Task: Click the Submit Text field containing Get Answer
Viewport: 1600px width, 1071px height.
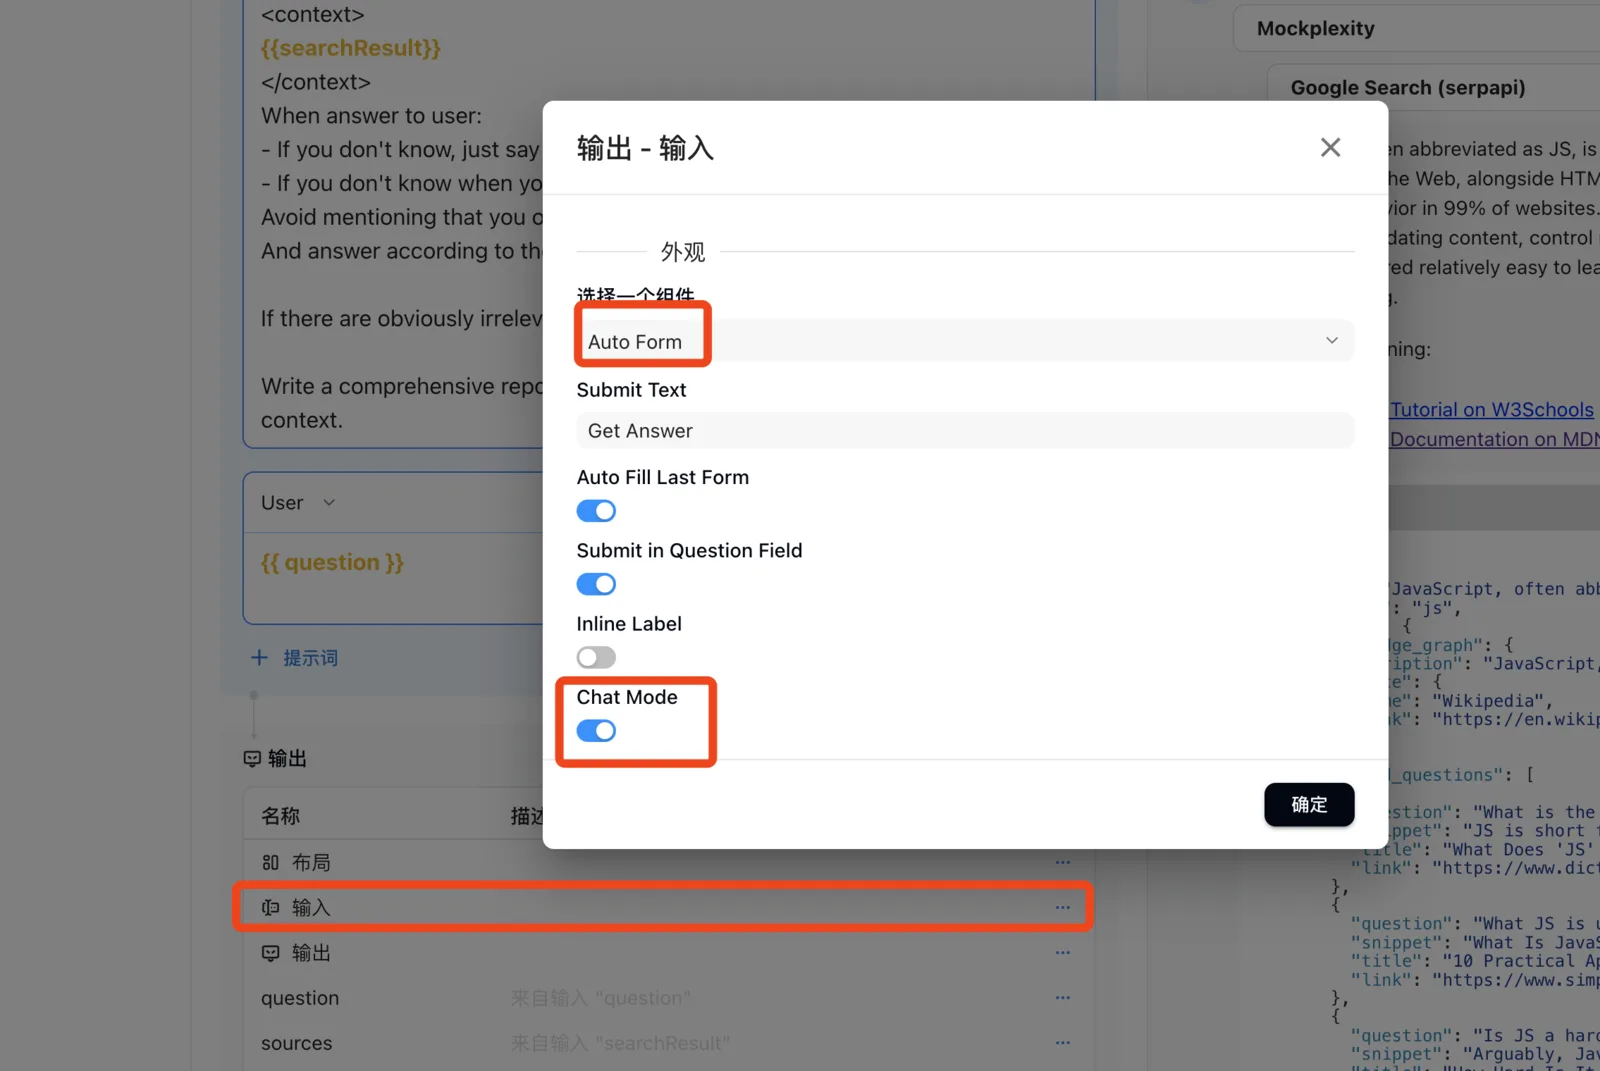Action: point(965,431)
